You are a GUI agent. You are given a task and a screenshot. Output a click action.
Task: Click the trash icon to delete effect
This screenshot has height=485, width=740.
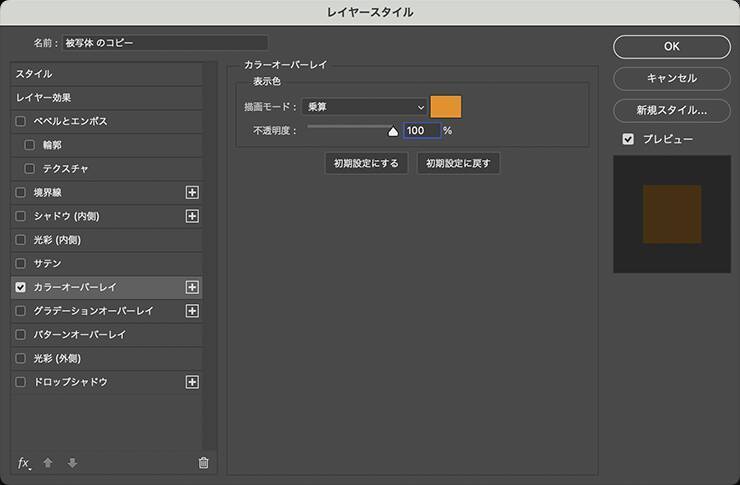(x=204, y=463)
